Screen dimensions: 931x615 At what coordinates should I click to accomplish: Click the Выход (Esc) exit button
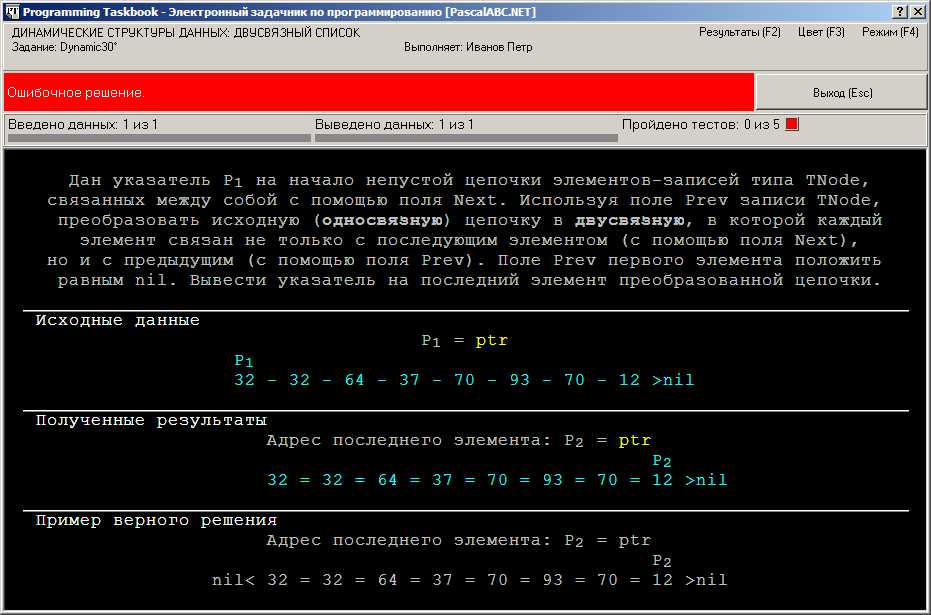click(842, 93)
